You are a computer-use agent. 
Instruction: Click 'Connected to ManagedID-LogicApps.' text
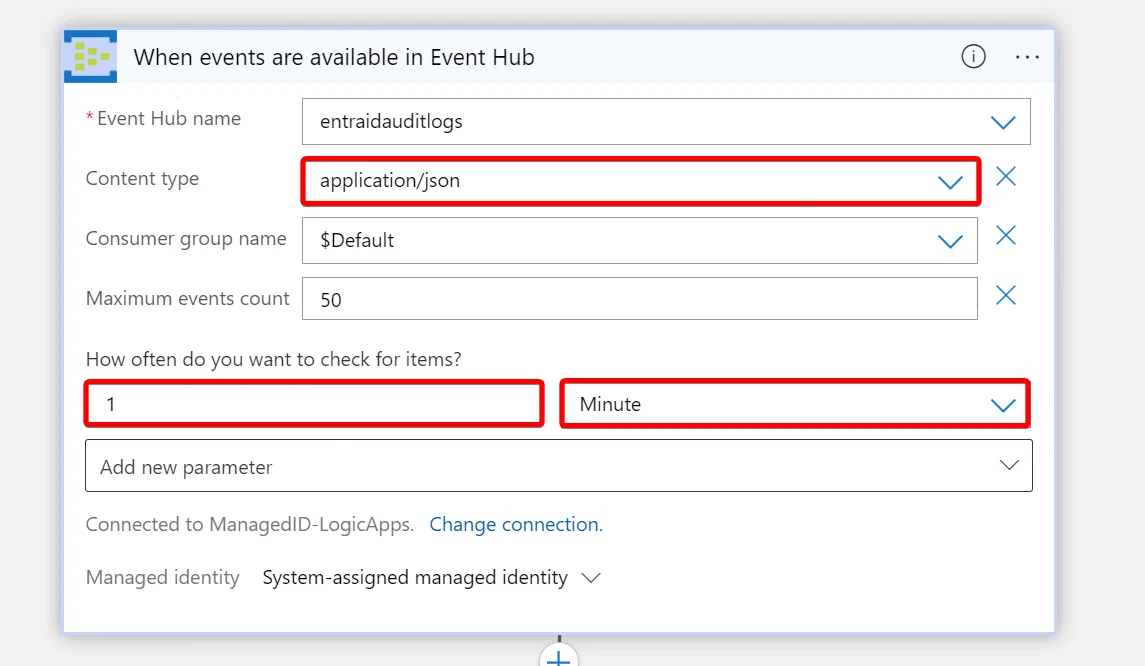(250, 524)
